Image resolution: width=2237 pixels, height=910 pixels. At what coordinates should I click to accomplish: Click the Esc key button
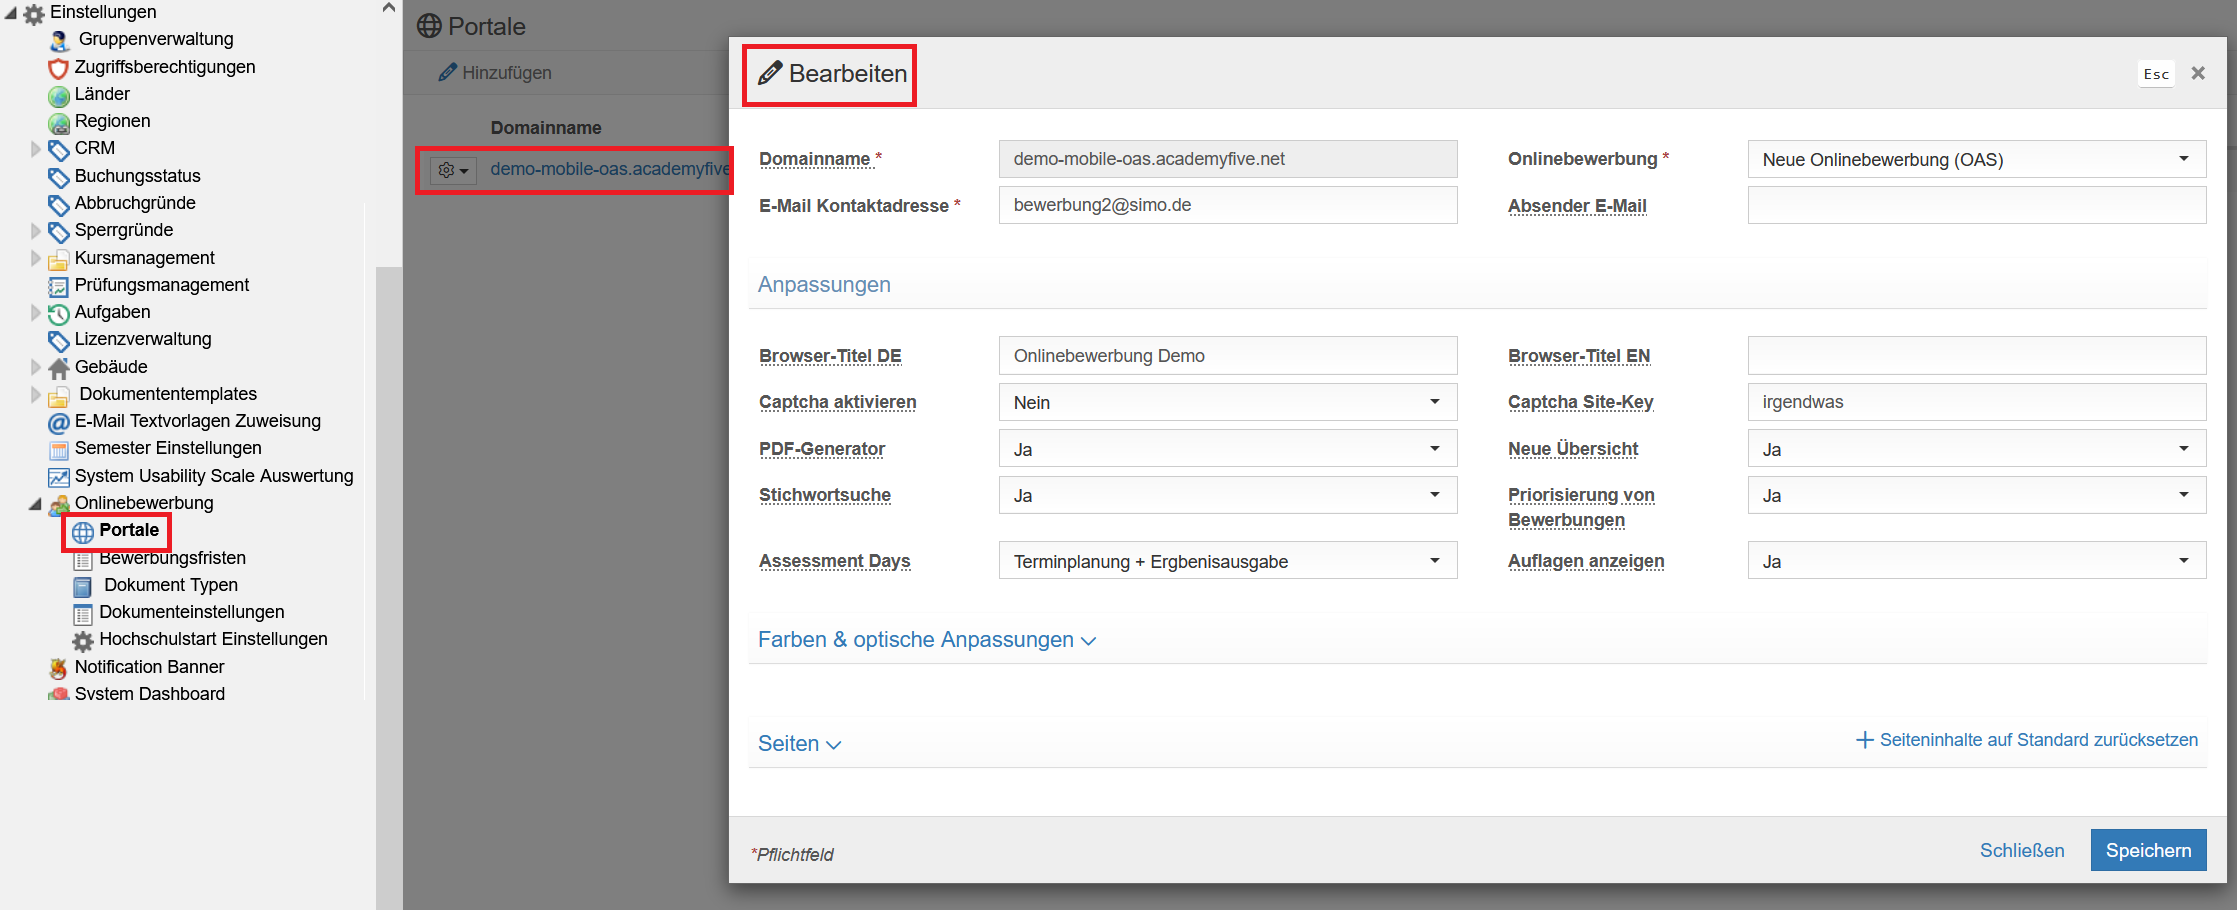click(x=2156, y=74)
